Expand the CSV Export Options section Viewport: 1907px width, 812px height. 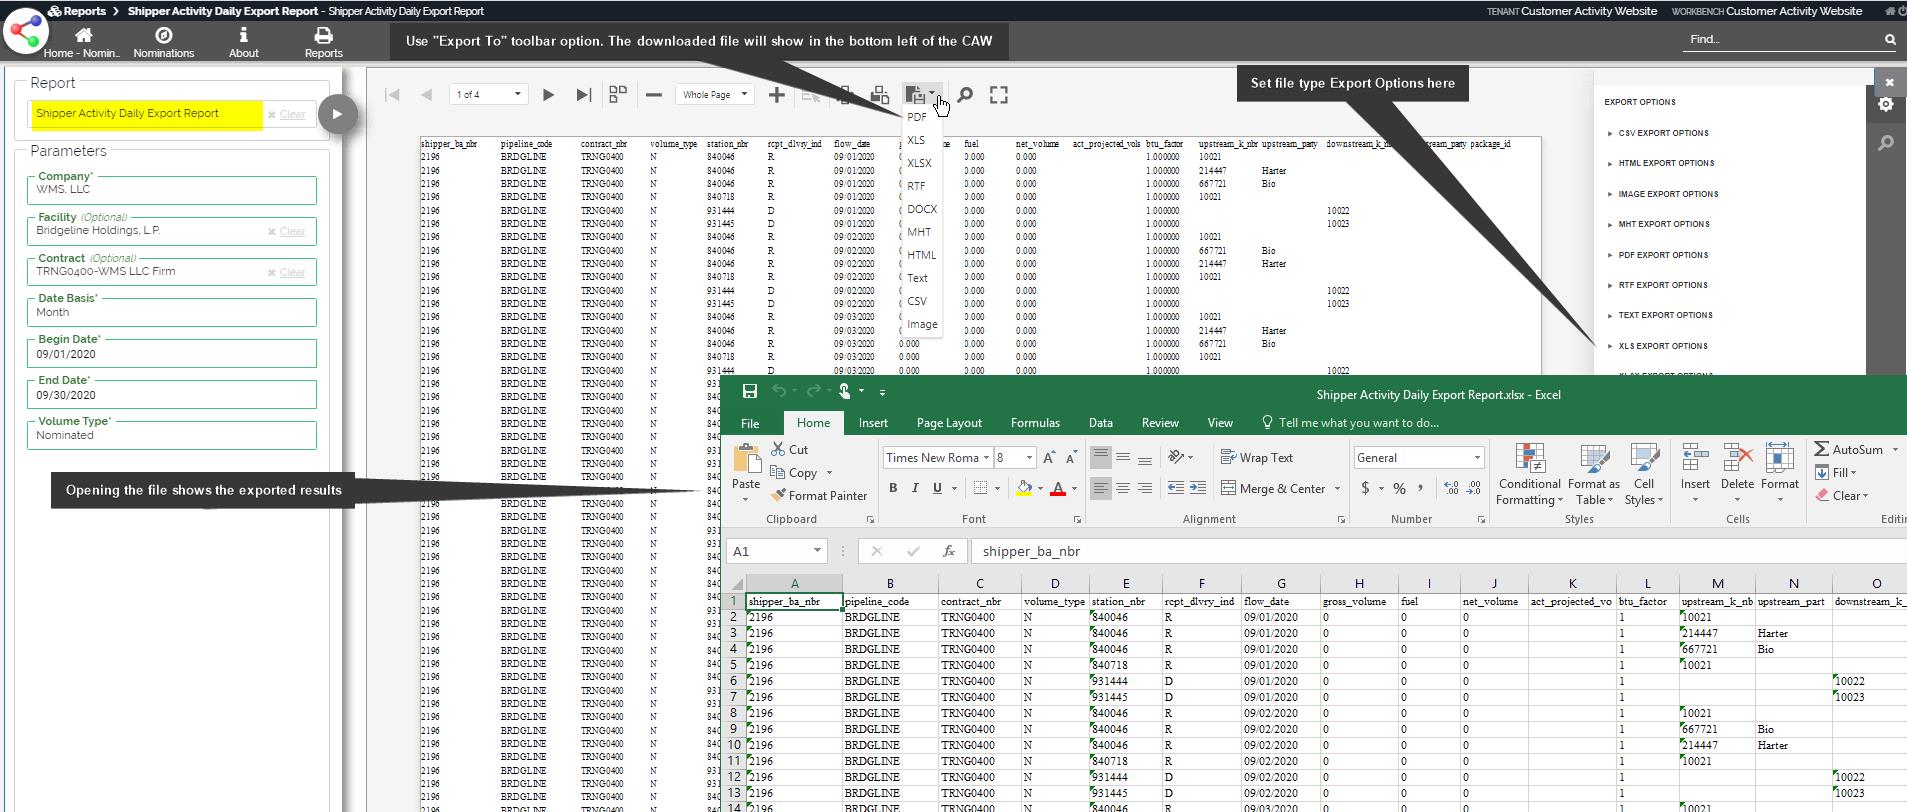click(x=1662, y=133)
